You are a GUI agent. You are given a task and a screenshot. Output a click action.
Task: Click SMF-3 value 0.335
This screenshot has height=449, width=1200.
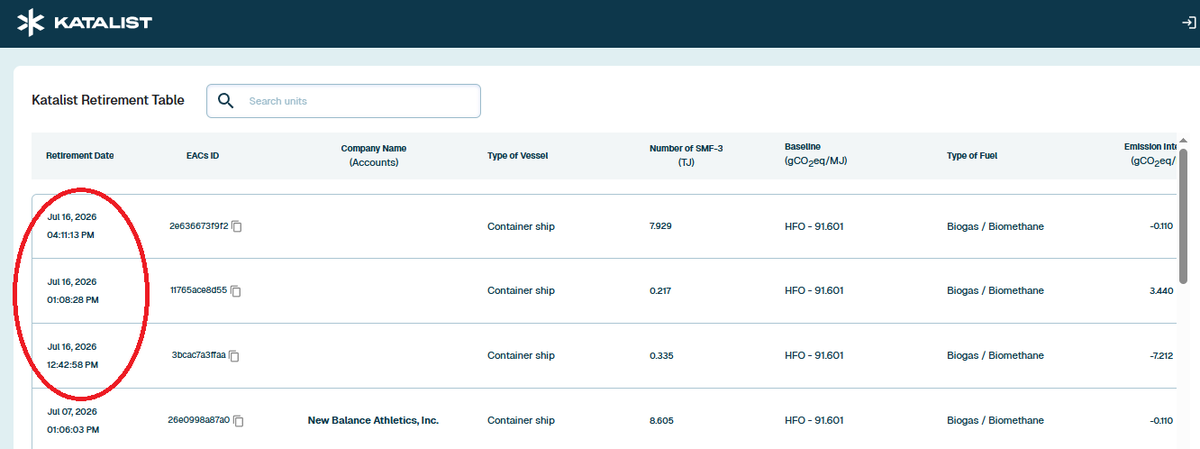coord(660,355)
